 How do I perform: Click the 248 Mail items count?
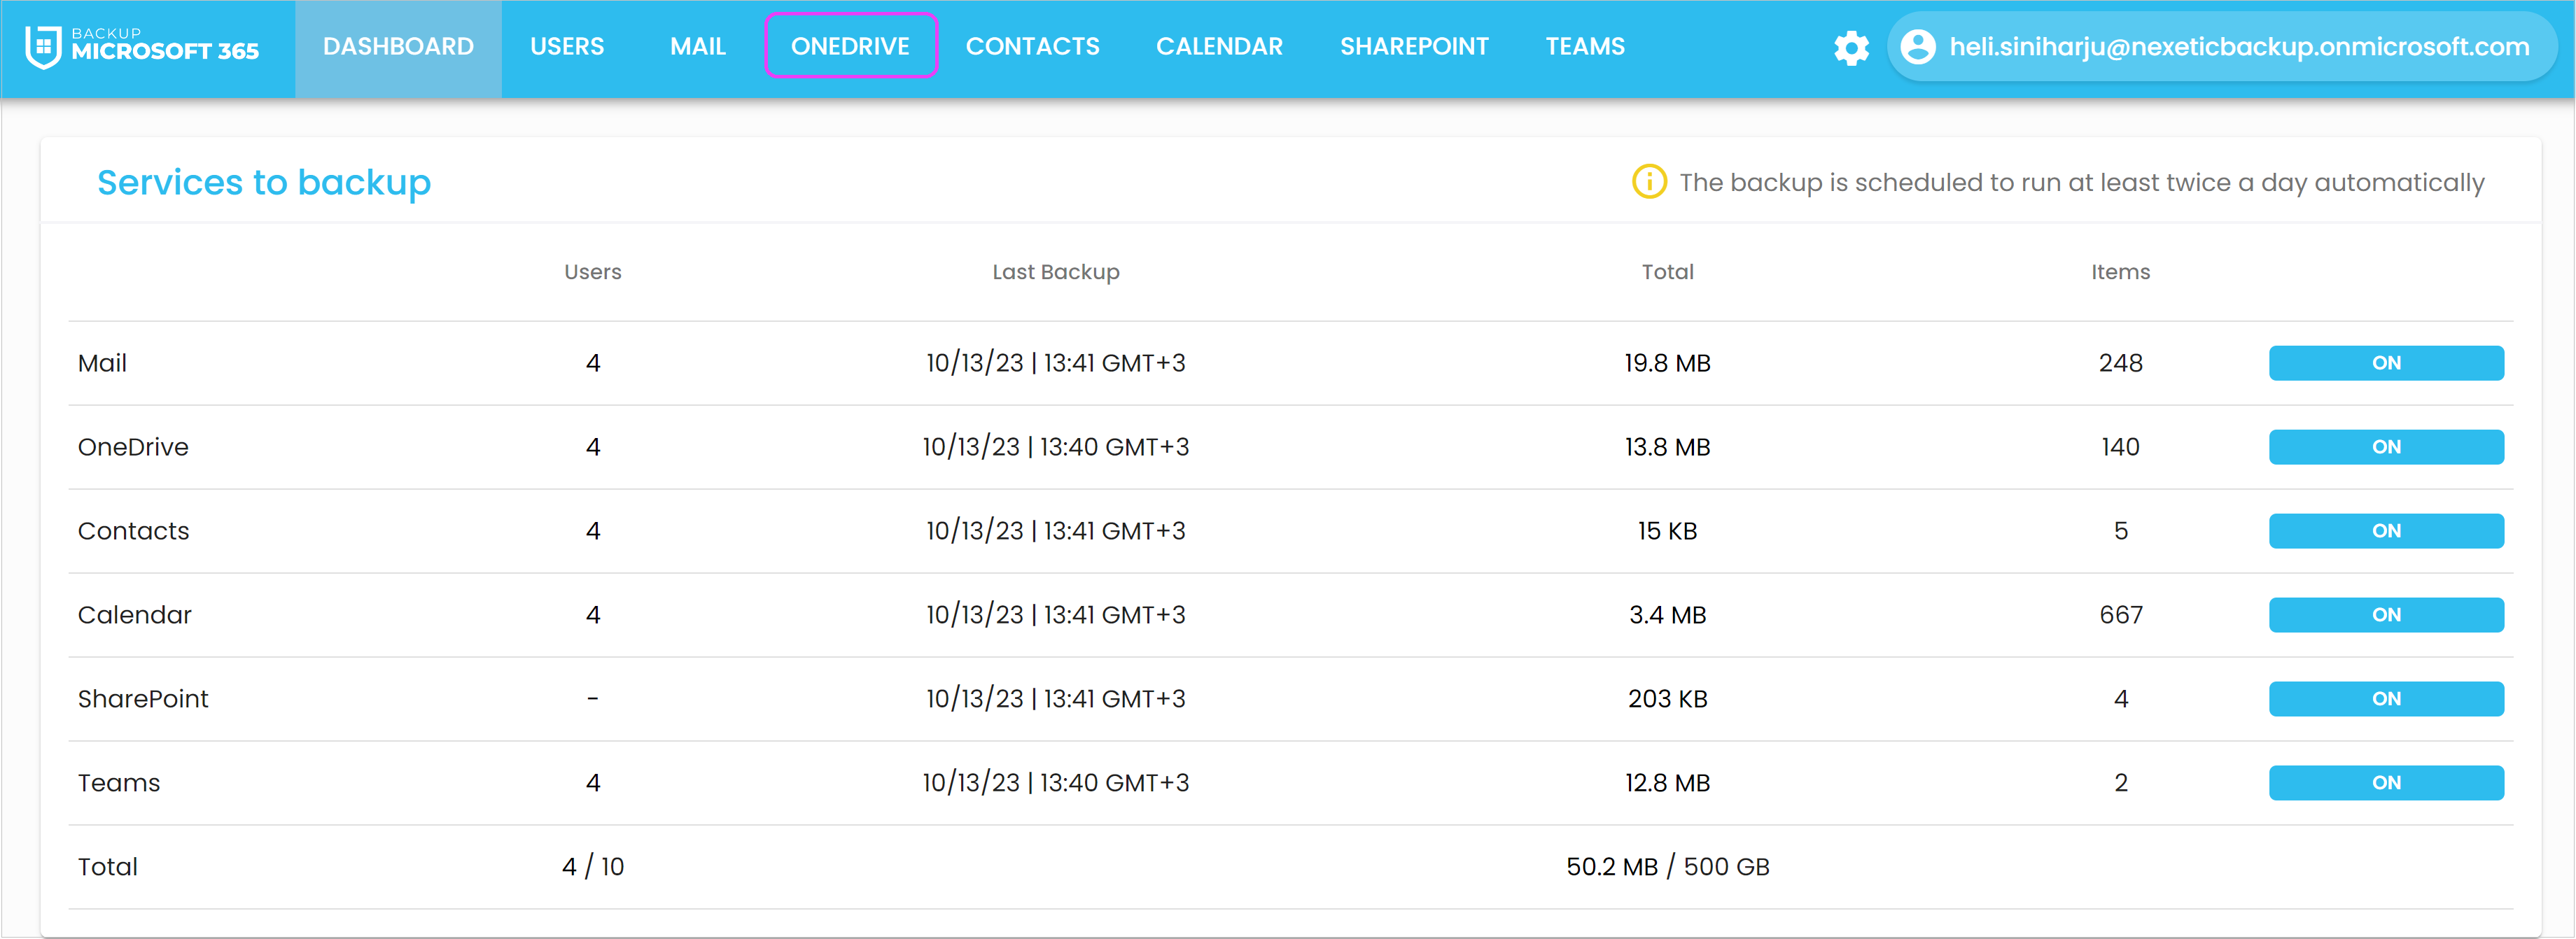(2121, 363)
